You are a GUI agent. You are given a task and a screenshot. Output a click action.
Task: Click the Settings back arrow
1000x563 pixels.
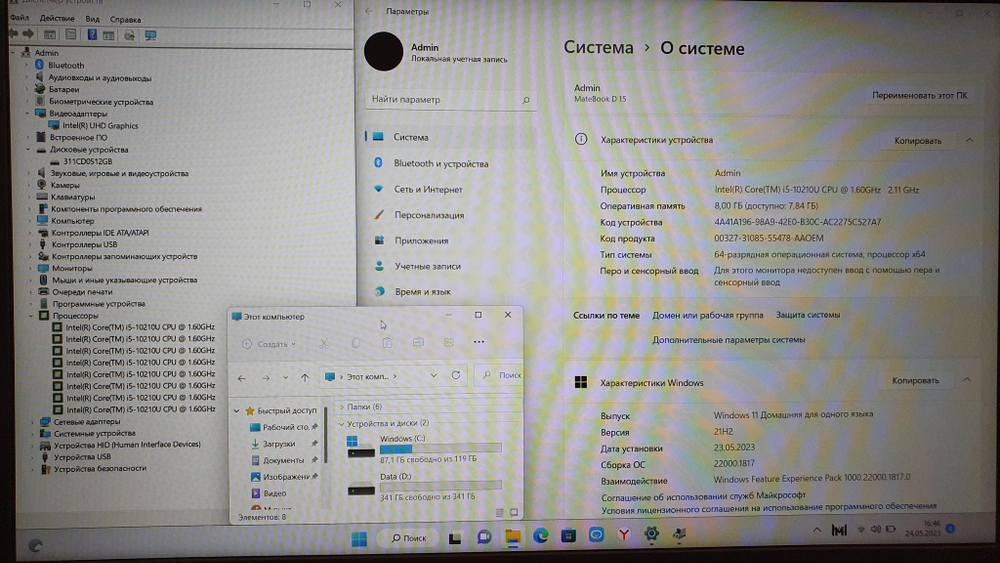click(369, 11)
